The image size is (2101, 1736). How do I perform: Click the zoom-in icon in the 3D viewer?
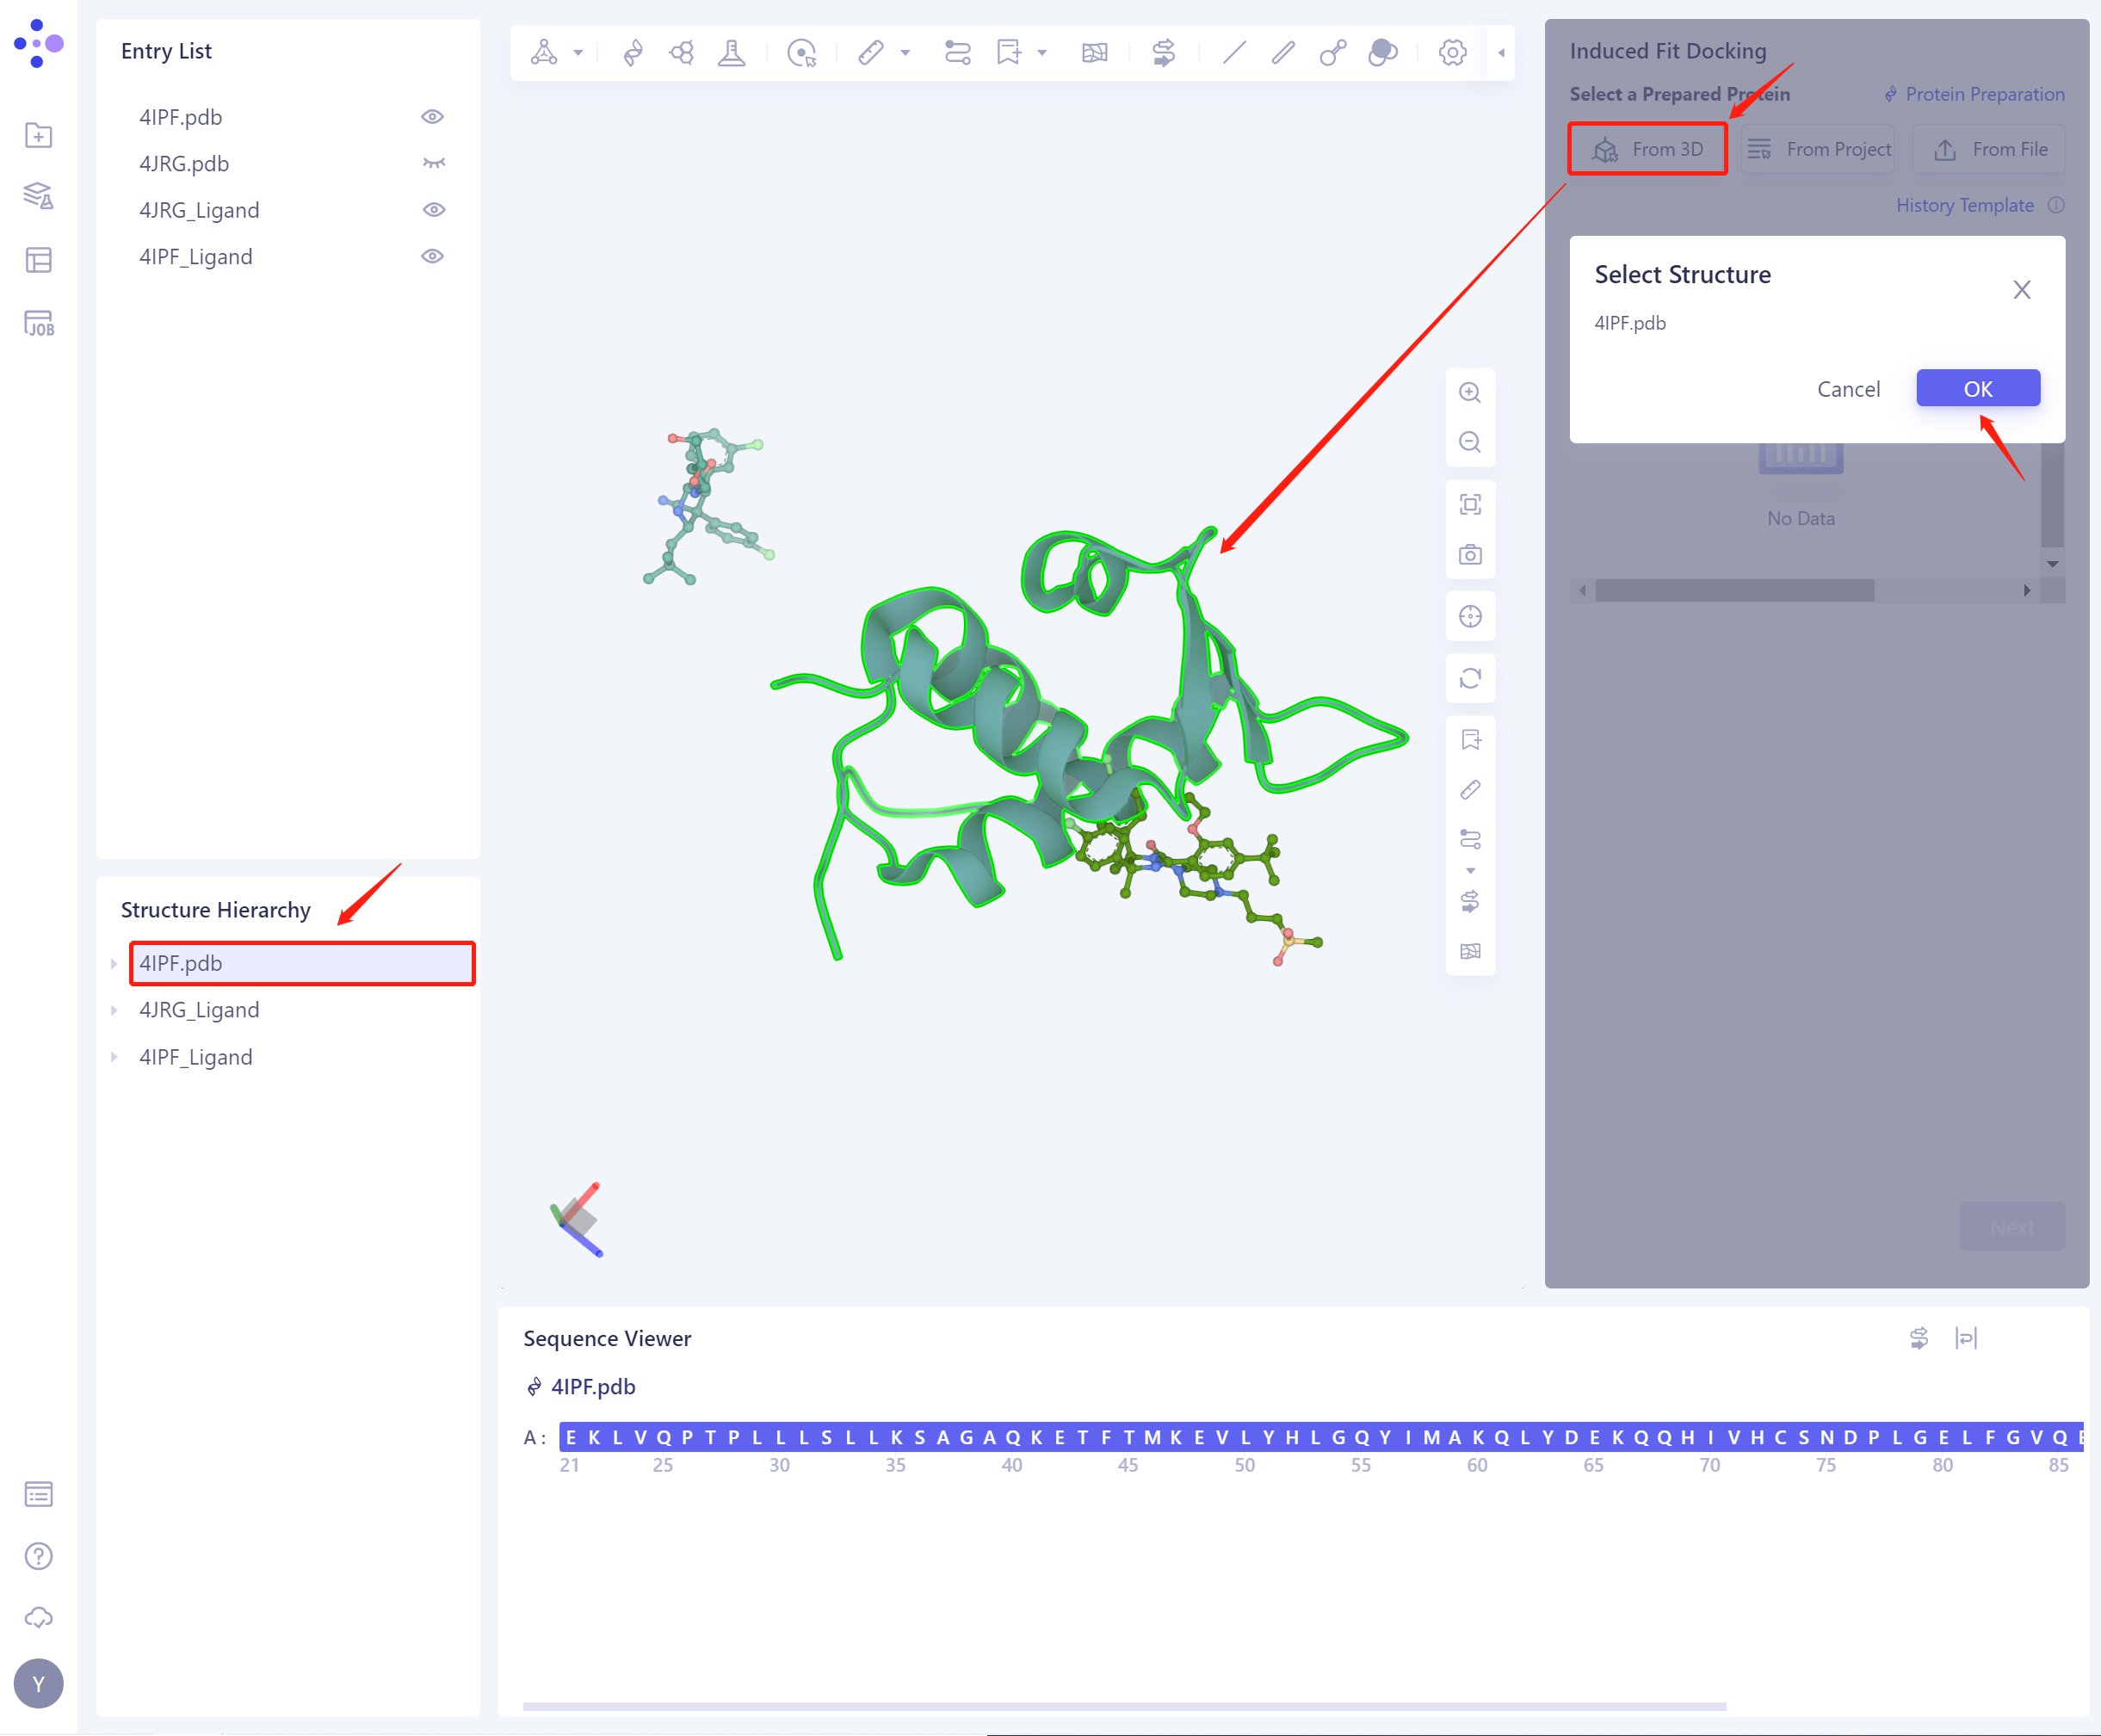point(1470,392)
